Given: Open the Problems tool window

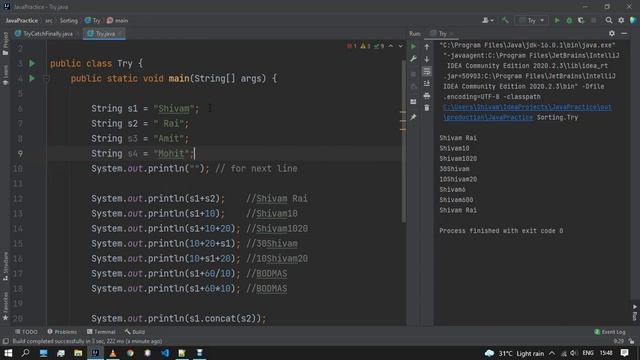Looking at the screenshot, I should [x=62, y=332].
